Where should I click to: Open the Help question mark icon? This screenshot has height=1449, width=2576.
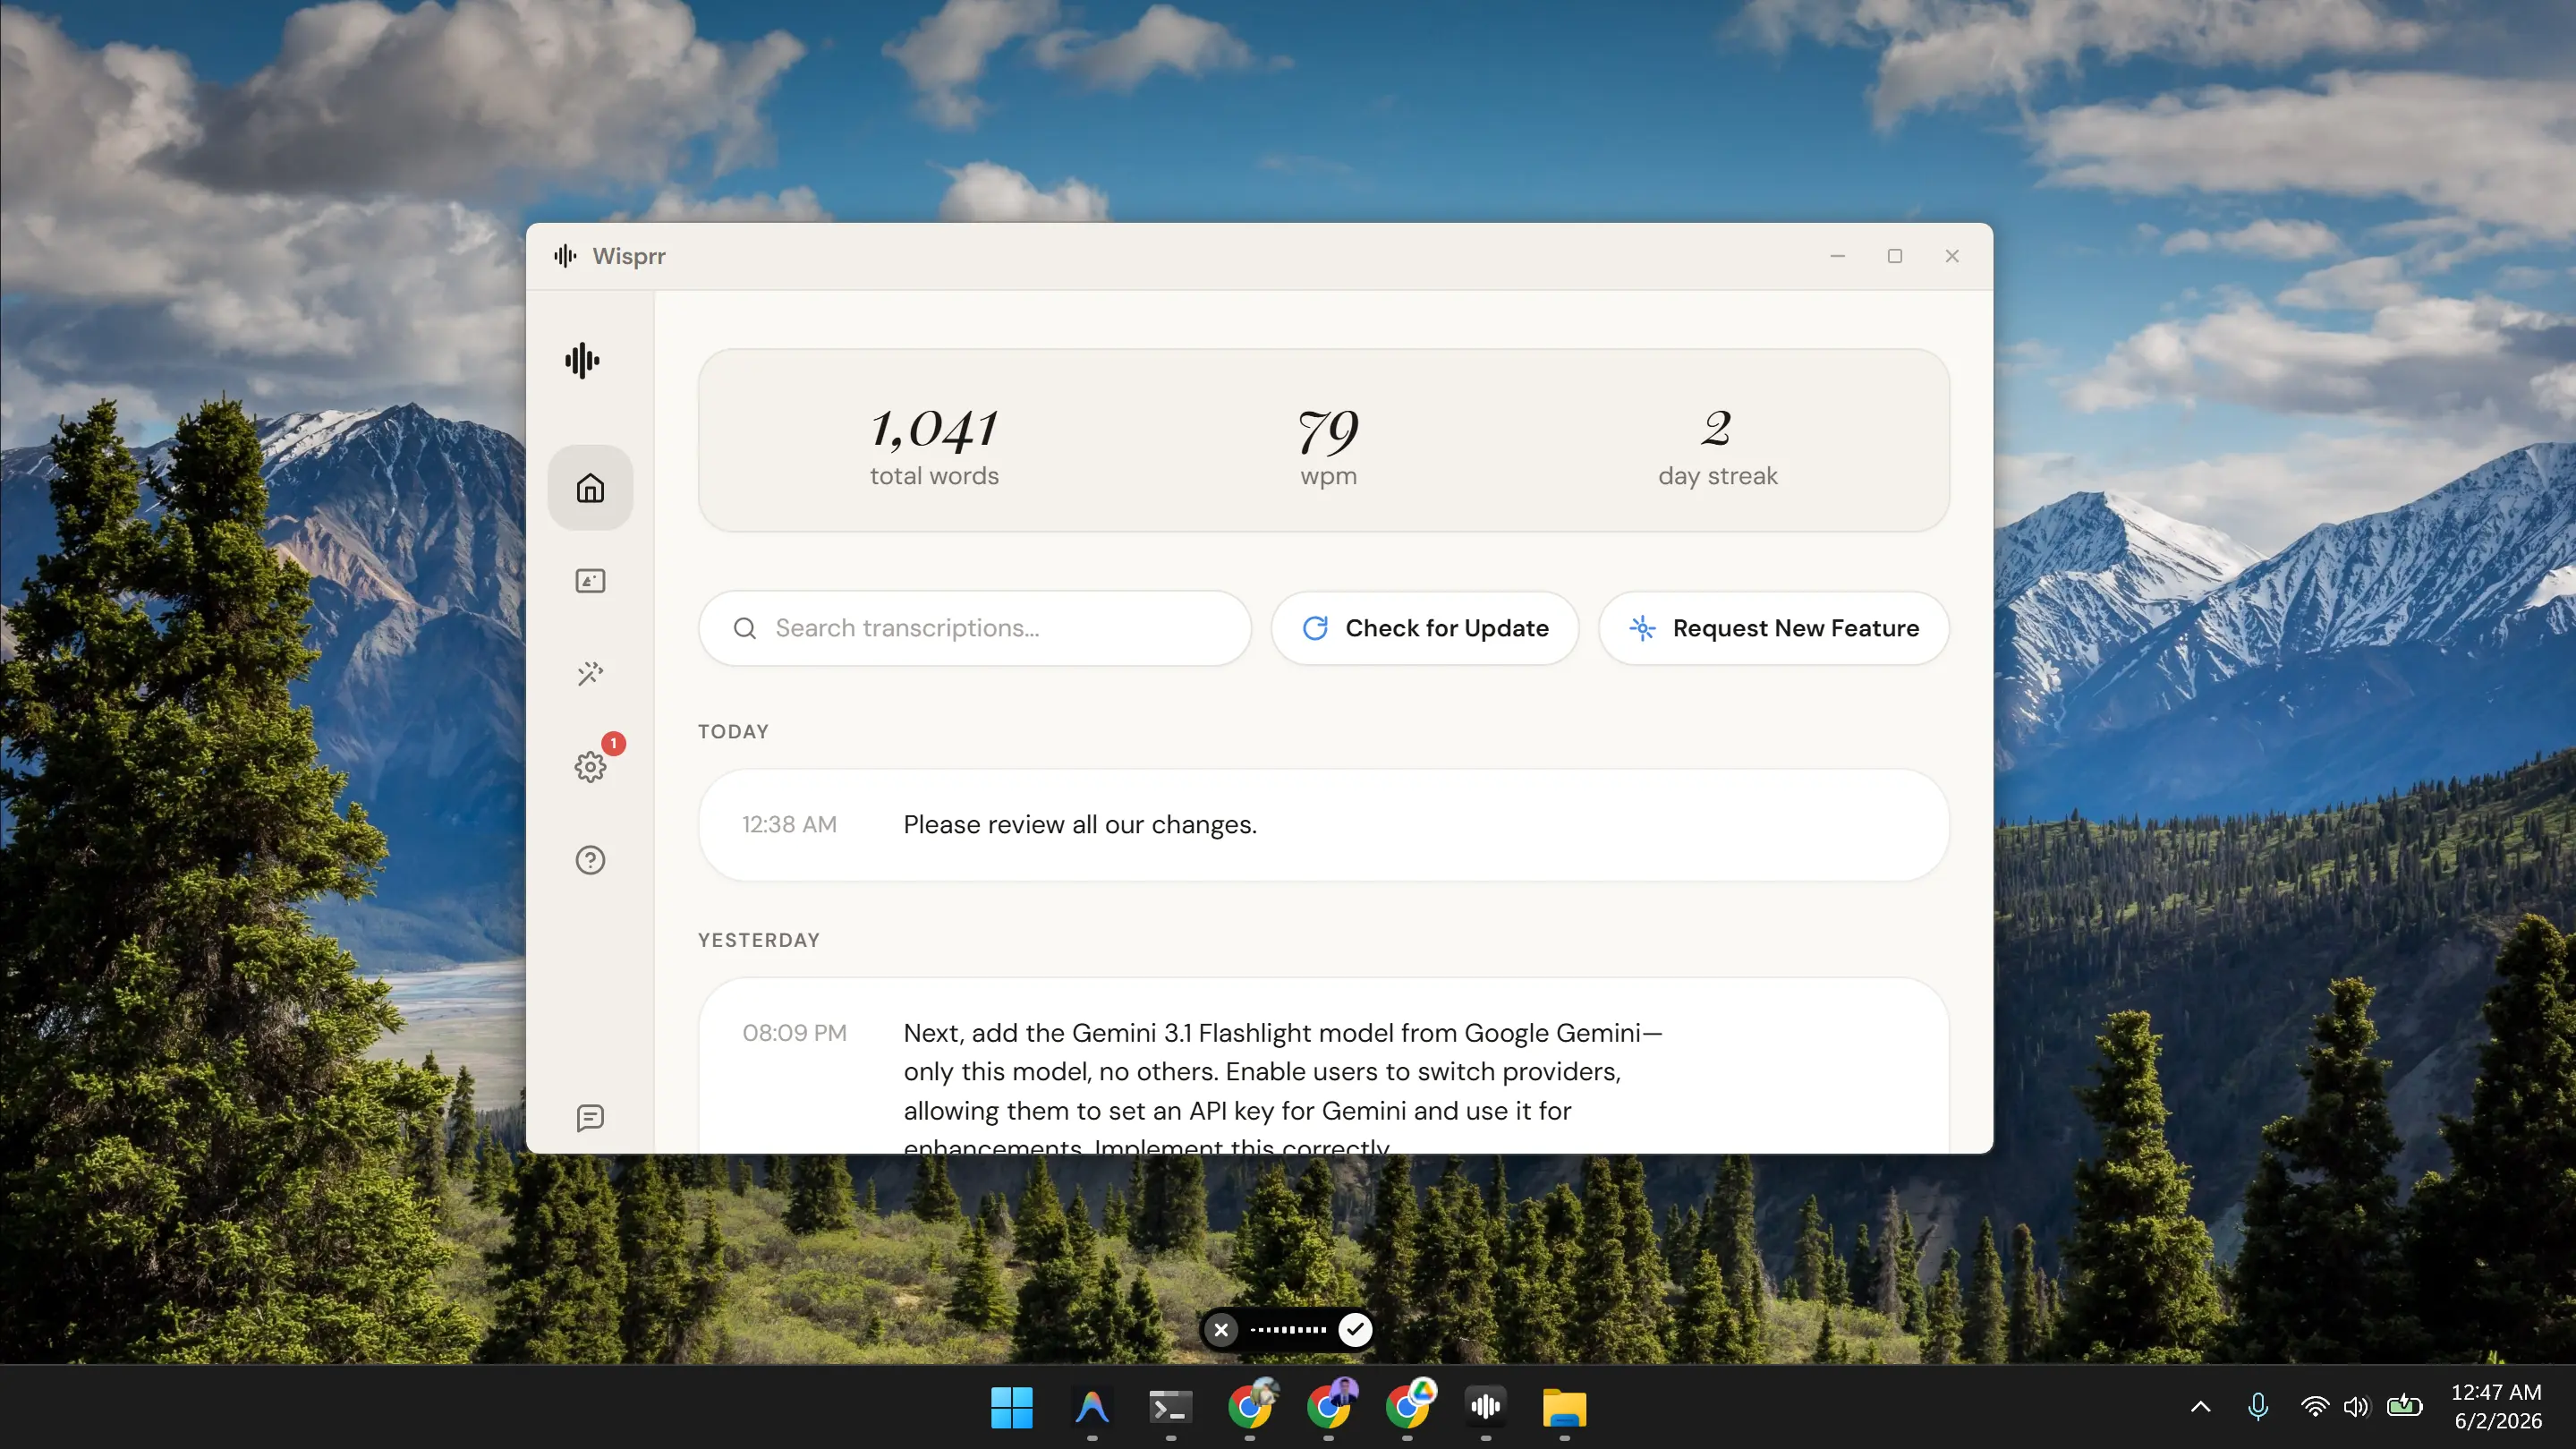590,860
